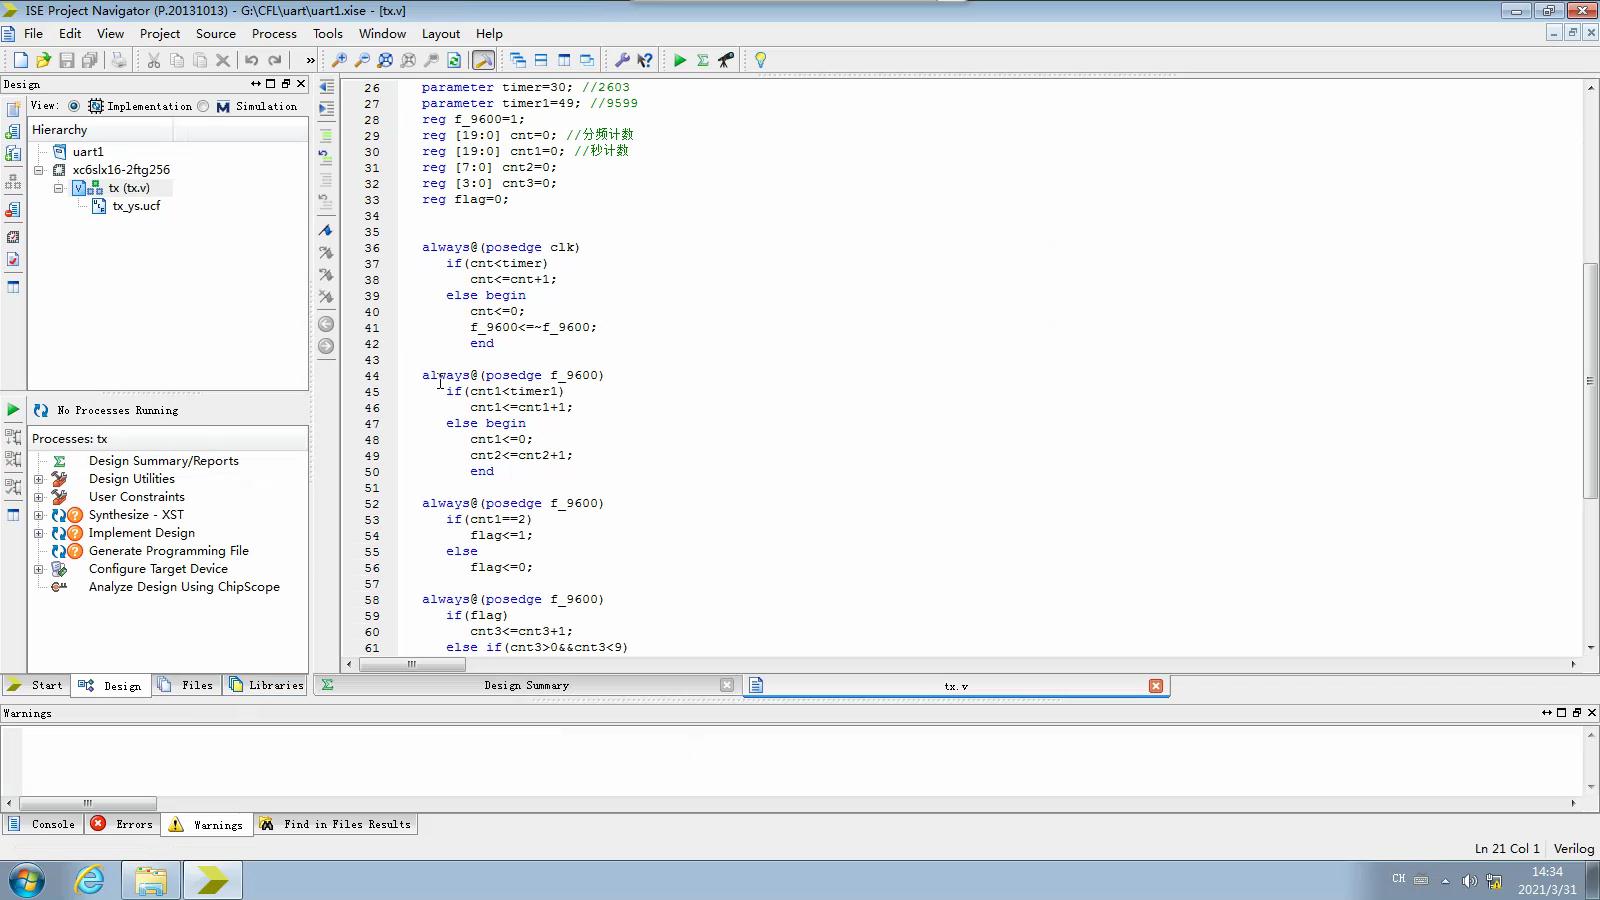Close the Design Summary tab
The image size is (1600, 900).
coord(727,685)
